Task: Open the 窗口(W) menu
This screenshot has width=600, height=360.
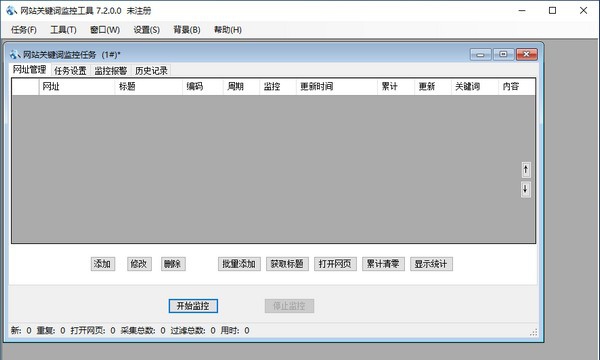Action: [105, 30]
